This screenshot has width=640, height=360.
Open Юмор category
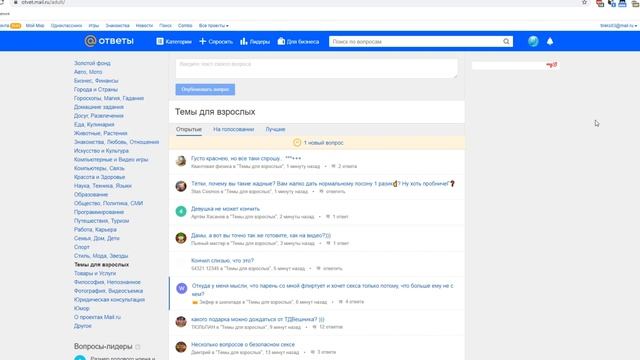[82, 308]
